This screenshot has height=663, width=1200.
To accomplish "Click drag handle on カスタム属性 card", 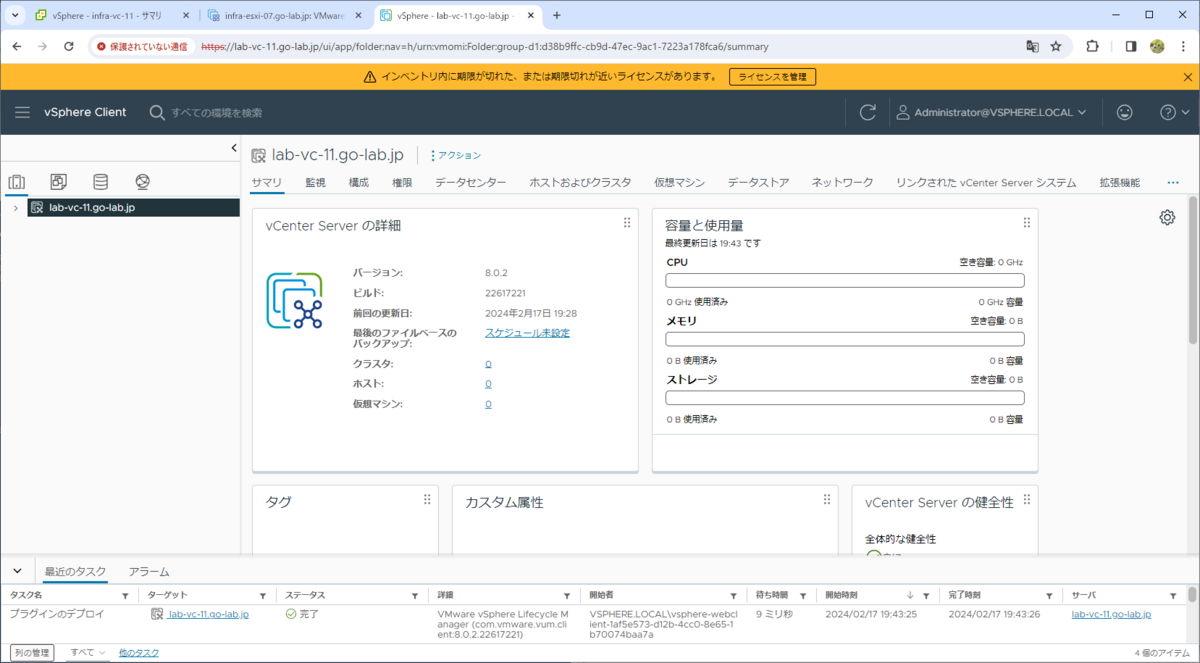I will 827,499.
